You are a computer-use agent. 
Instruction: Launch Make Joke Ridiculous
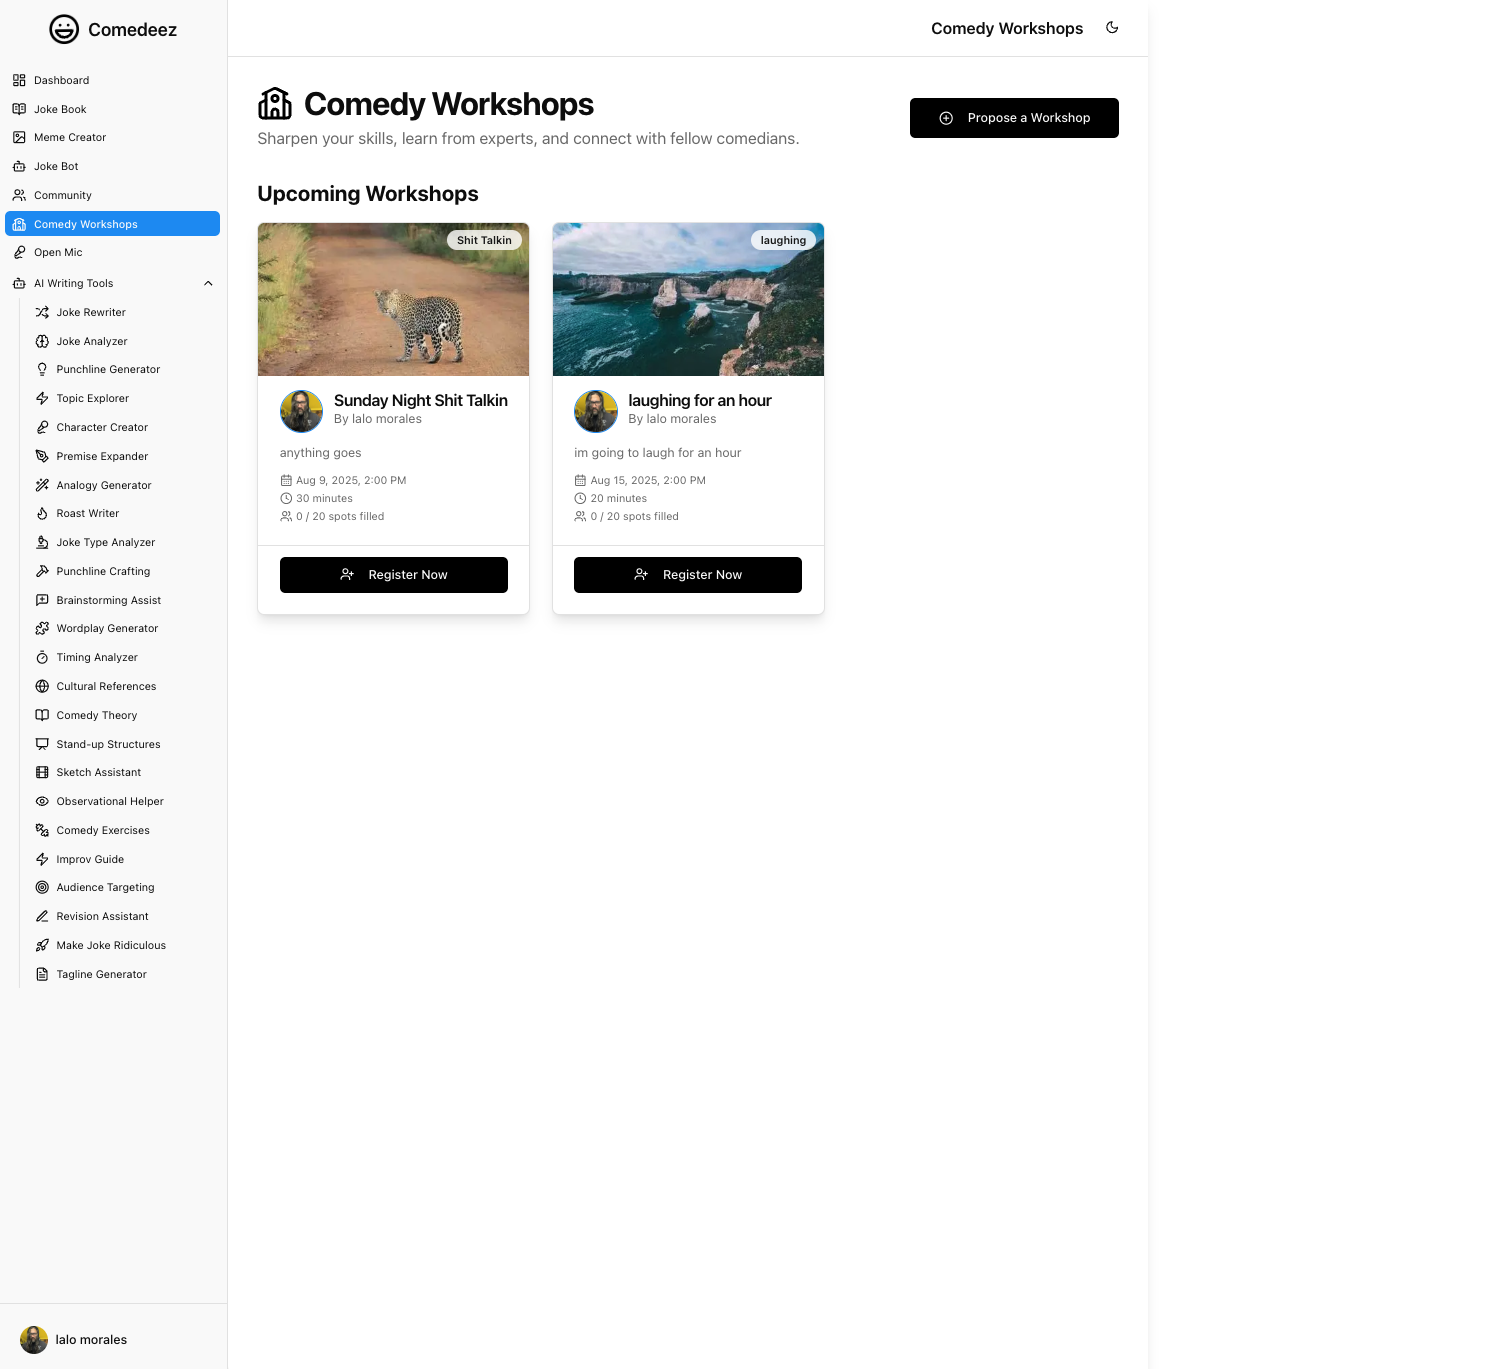coord(110,945)
